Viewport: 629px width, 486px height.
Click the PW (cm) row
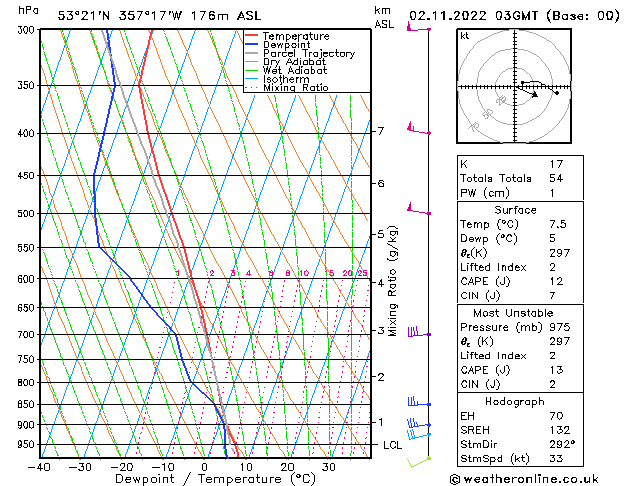click(x=520, y=193)
